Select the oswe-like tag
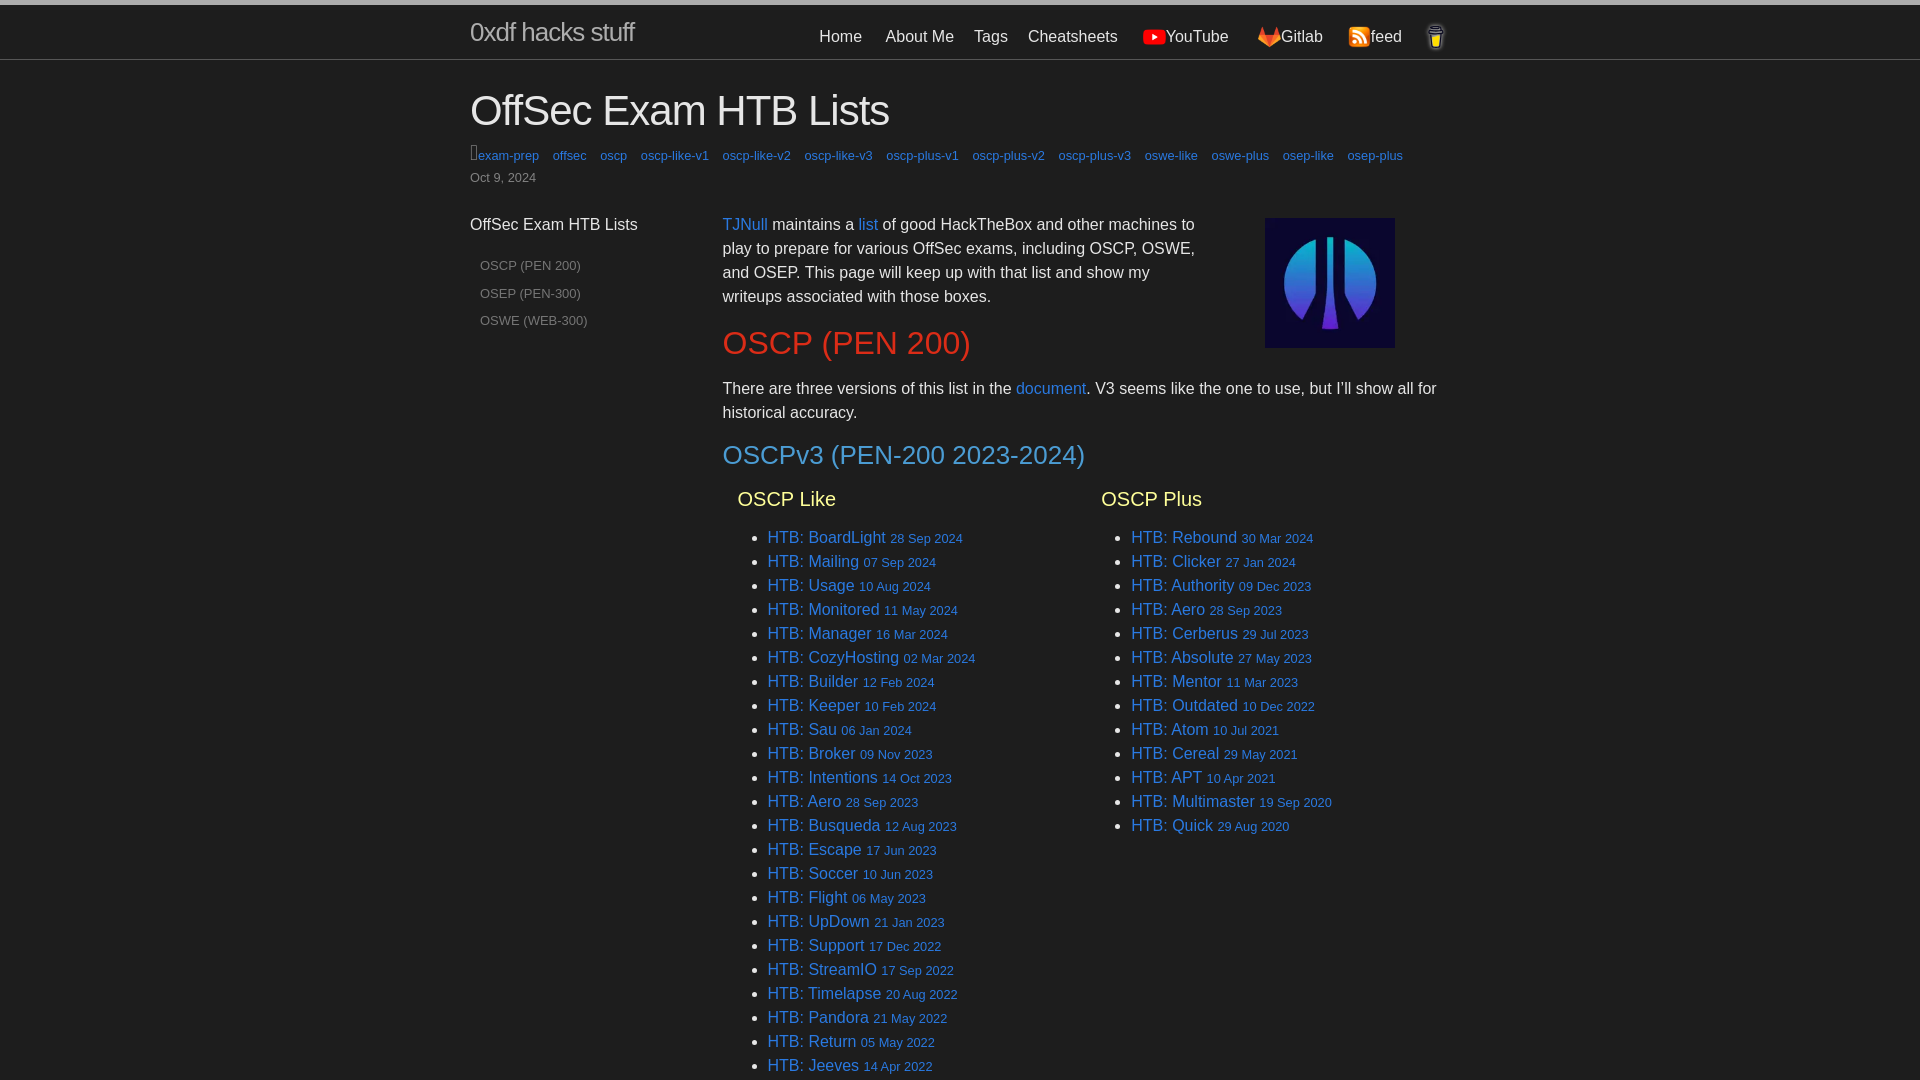1920x1080 pixels. [1171, 156]
